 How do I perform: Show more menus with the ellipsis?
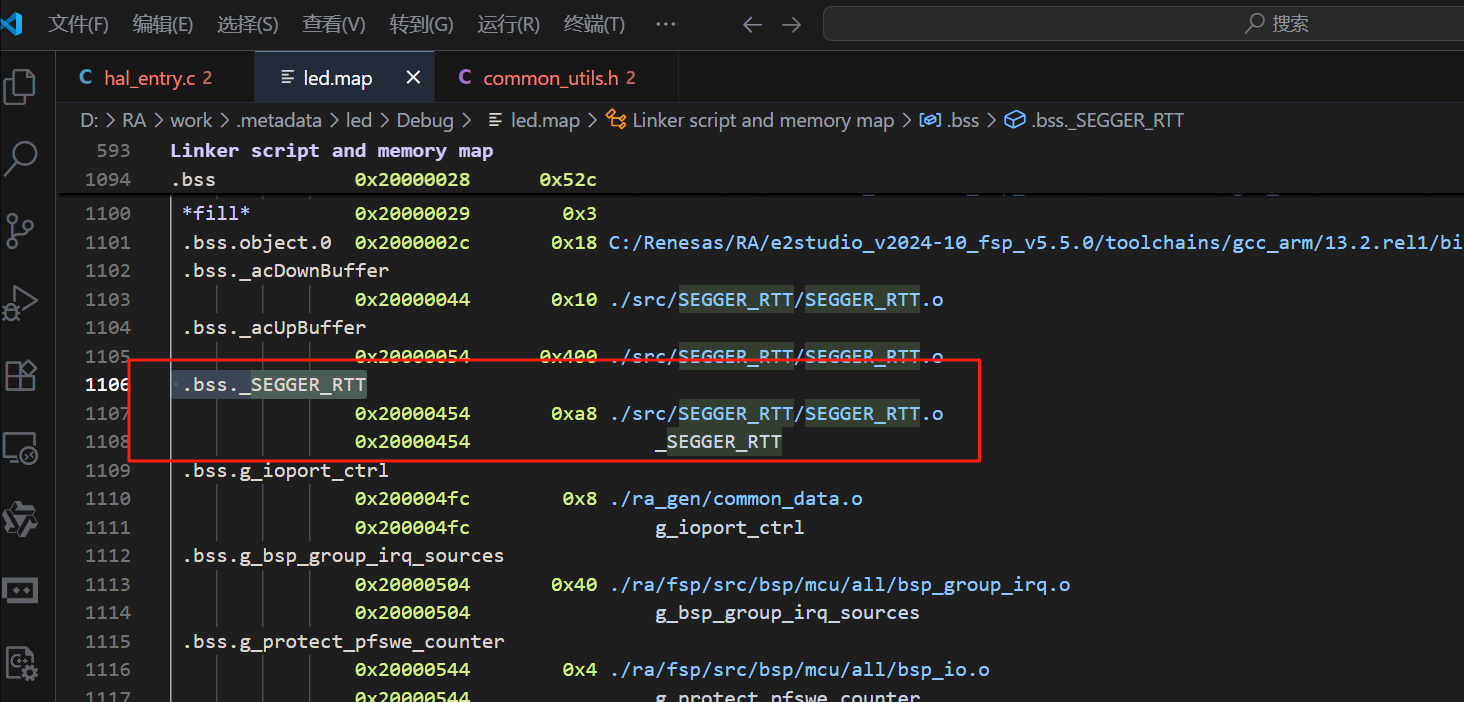665,24
